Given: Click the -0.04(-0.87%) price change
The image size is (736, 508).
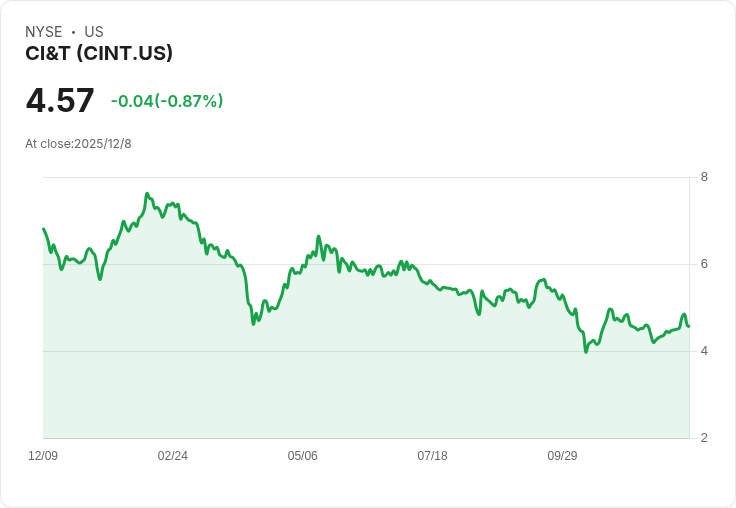Looking at the screenshot, I should pyautogui.click(x=167, y=101).
